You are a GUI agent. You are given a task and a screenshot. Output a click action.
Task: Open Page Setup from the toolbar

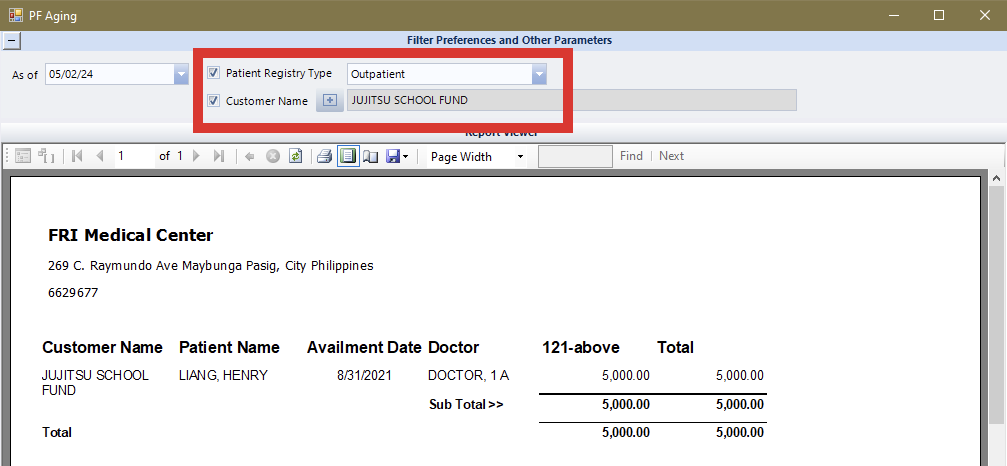(x=370, y=157)
